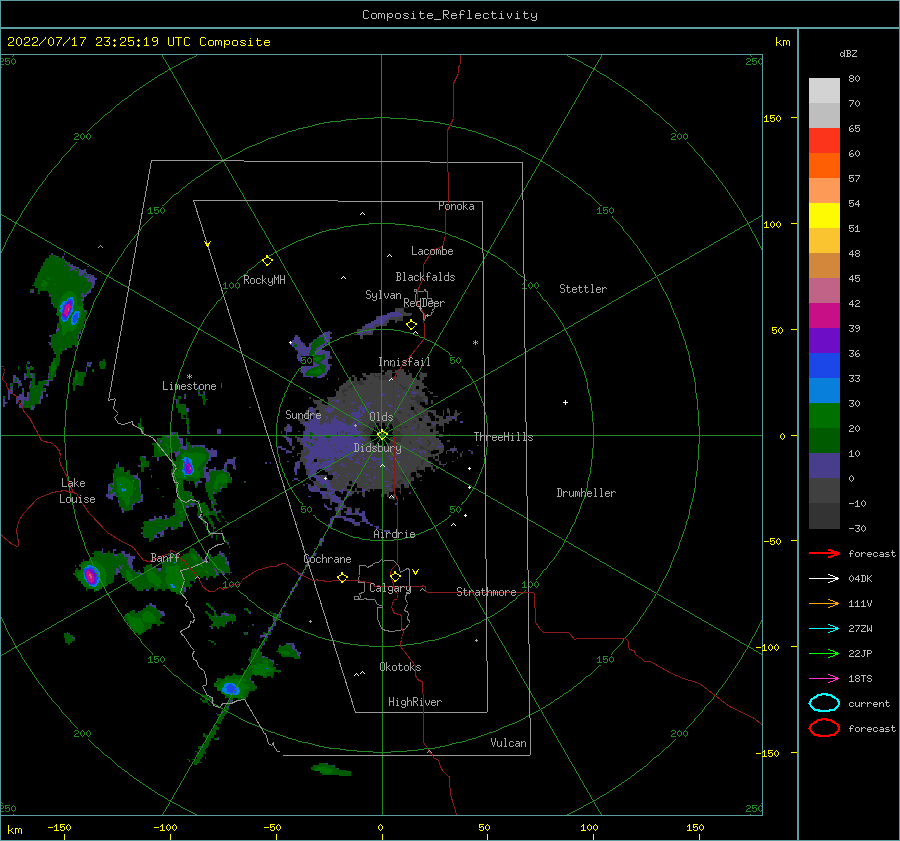Click the 51 dBZ yellow color swatch

pyautogui.click(x=824, y=215)
